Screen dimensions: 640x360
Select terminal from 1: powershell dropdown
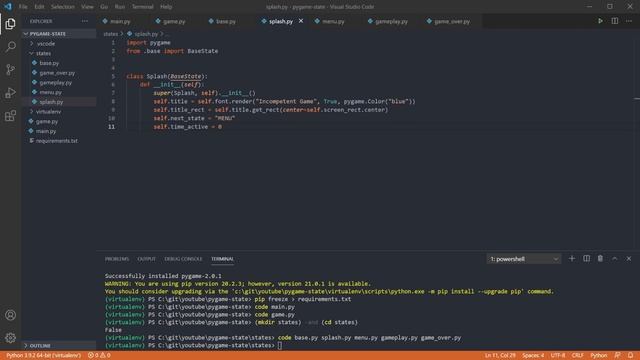[x=524, y=259]
